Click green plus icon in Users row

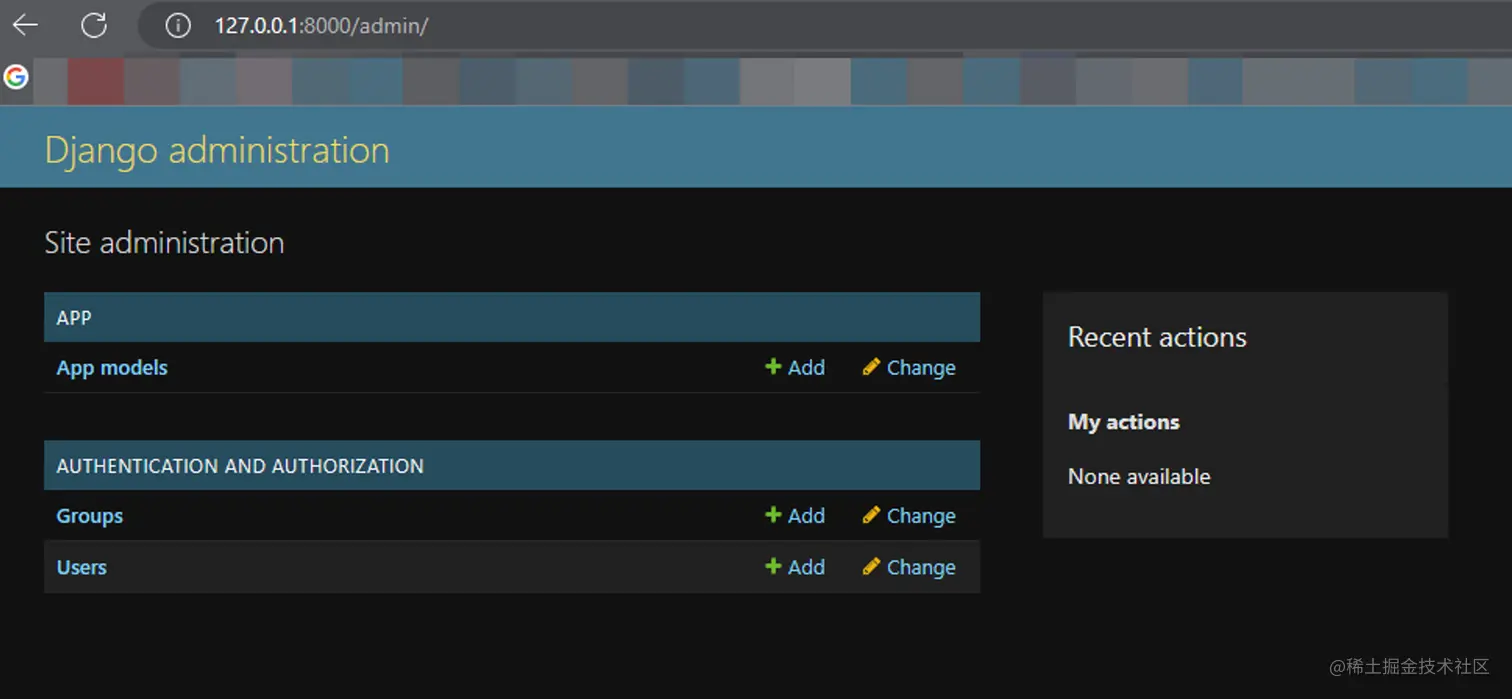click(773, 566)
